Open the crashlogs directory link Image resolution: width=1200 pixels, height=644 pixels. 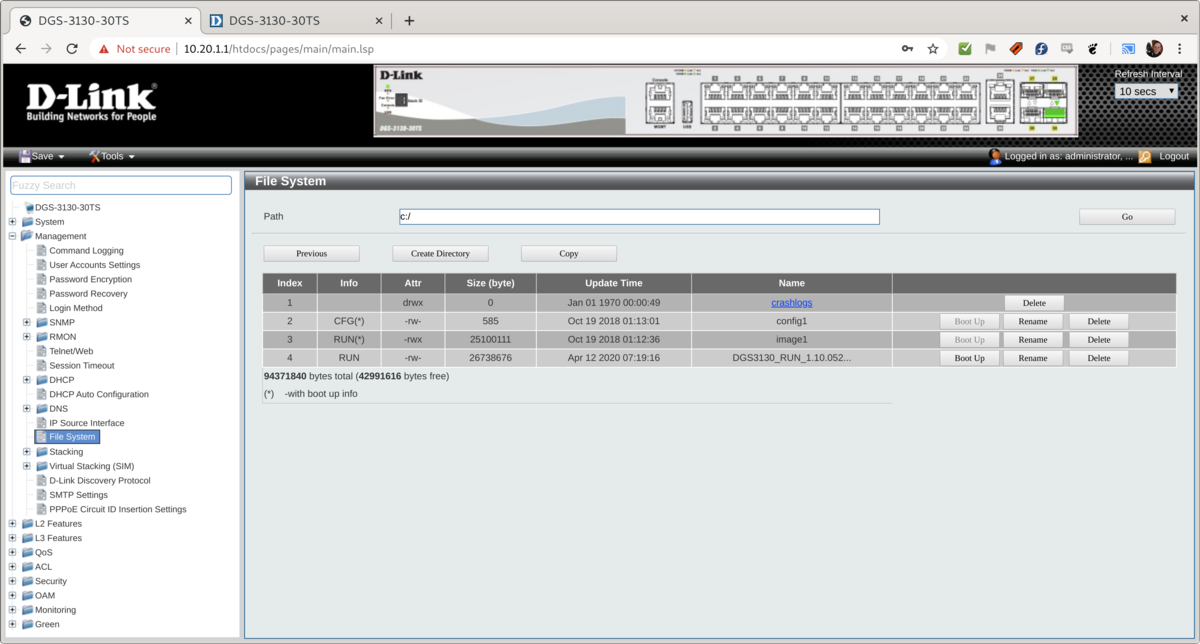pyautogui.click(x=791, y=303)
